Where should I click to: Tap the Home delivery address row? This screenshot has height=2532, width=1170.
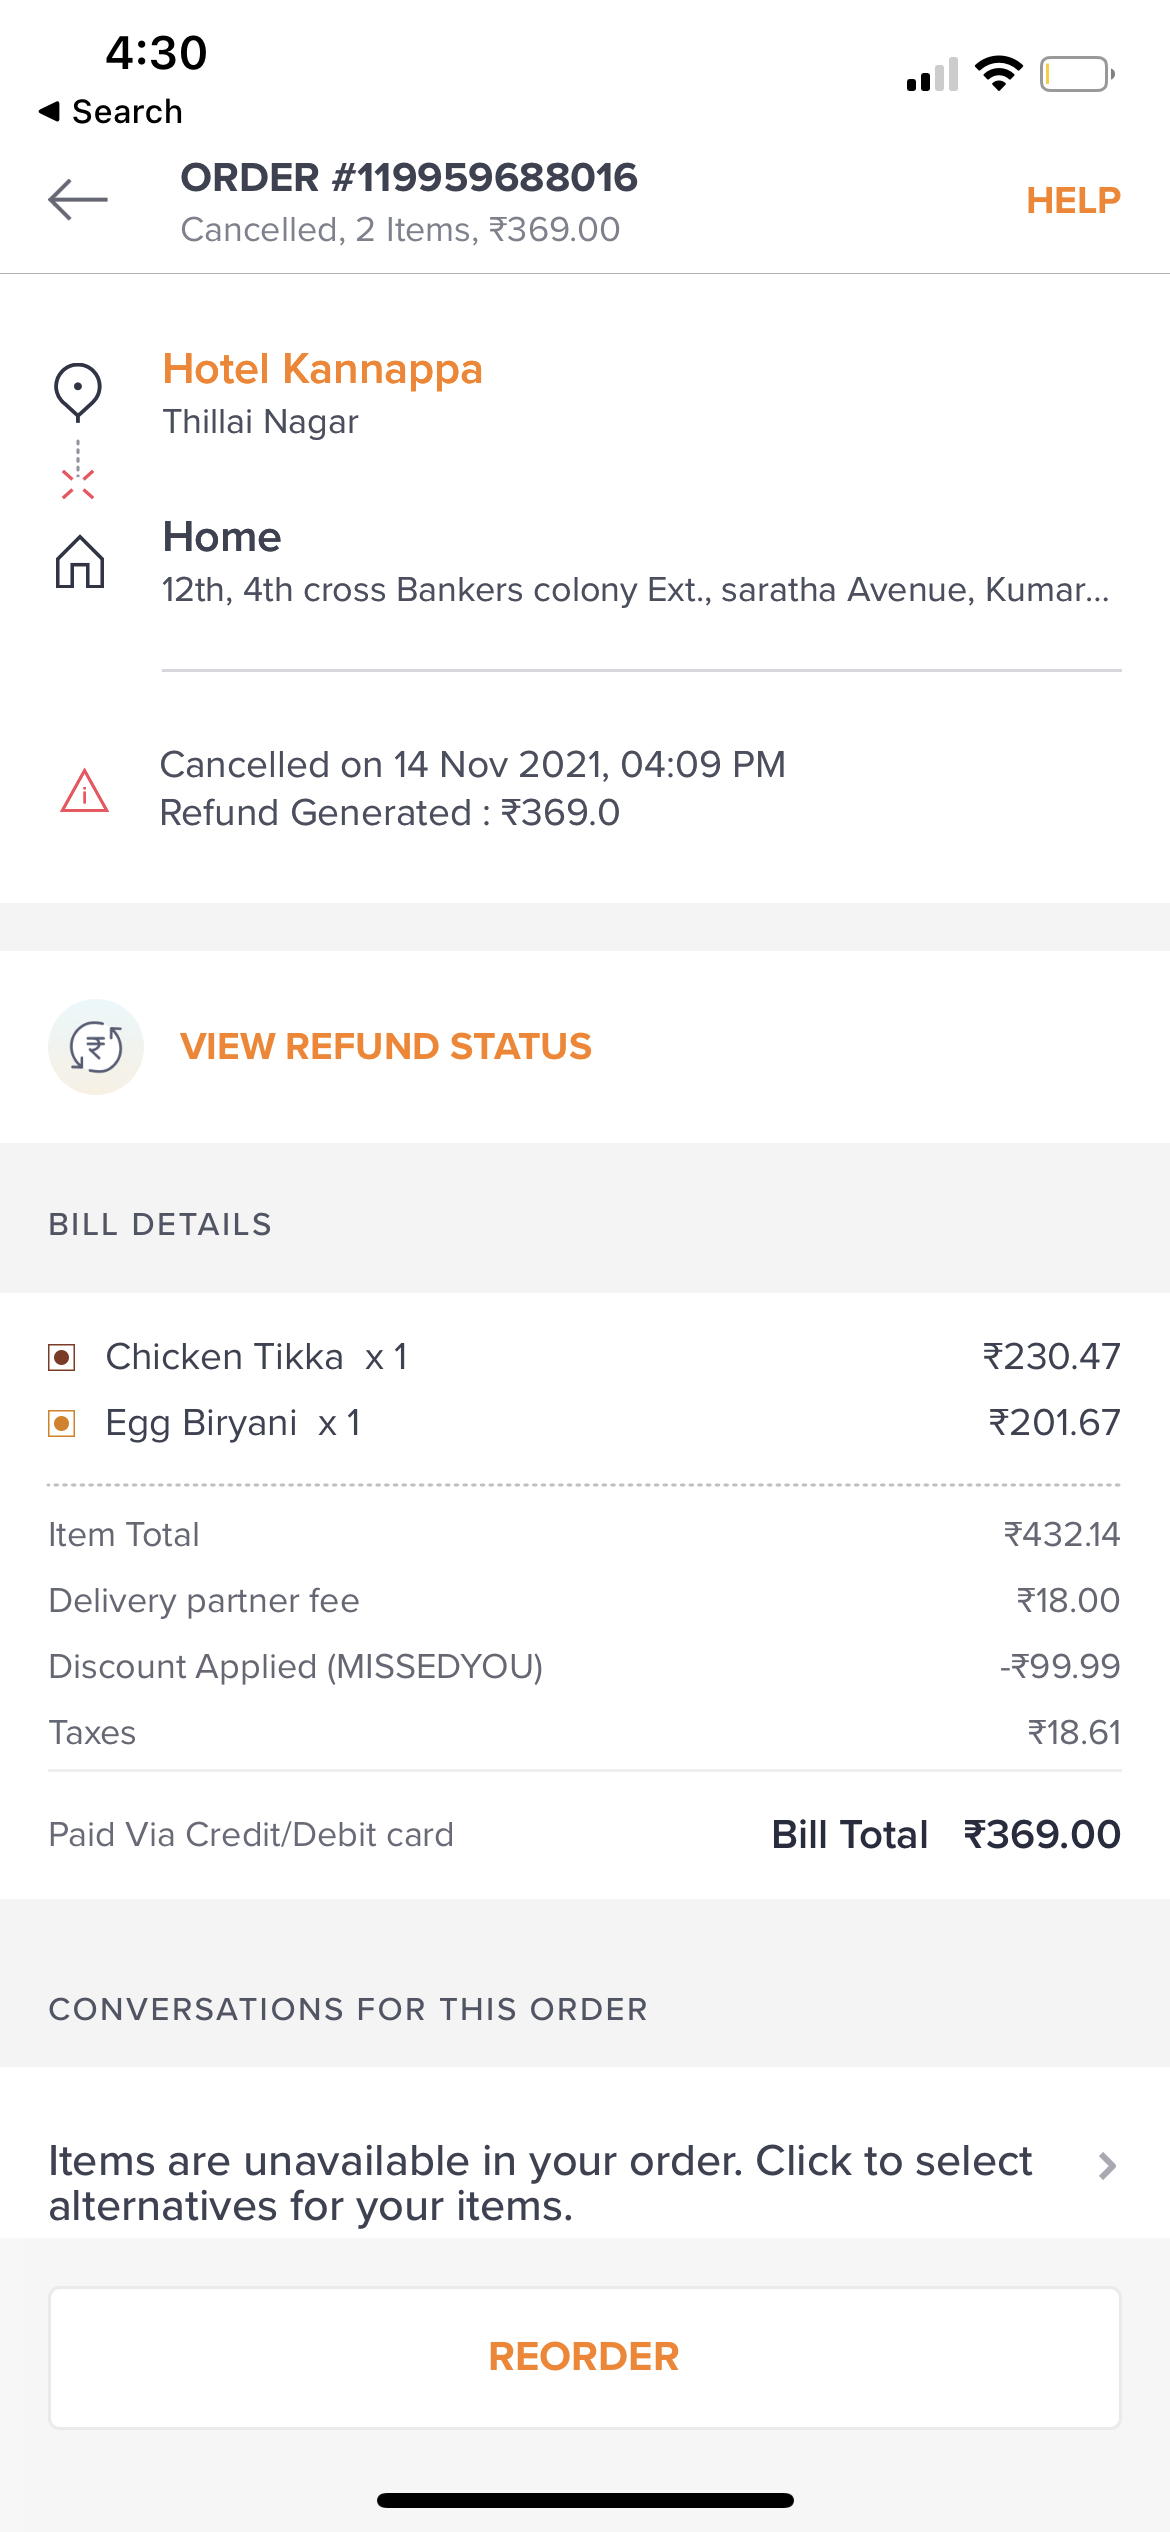636,563
